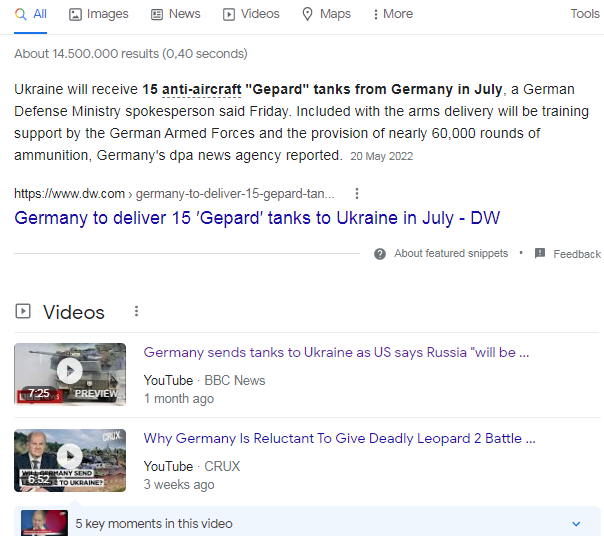The image size is (604, 536).
Task: Open the Maps search tab
Action: (x=326, y=14)
